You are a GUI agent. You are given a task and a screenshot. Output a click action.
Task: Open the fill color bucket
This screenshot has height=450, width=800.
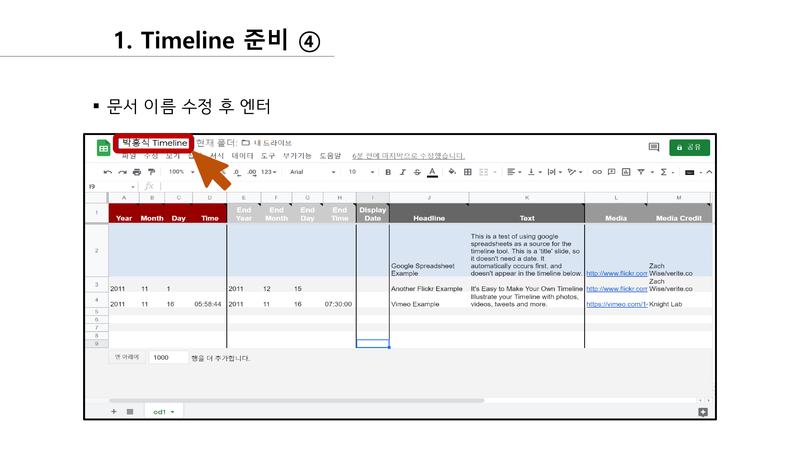click(x=452, y=172)
